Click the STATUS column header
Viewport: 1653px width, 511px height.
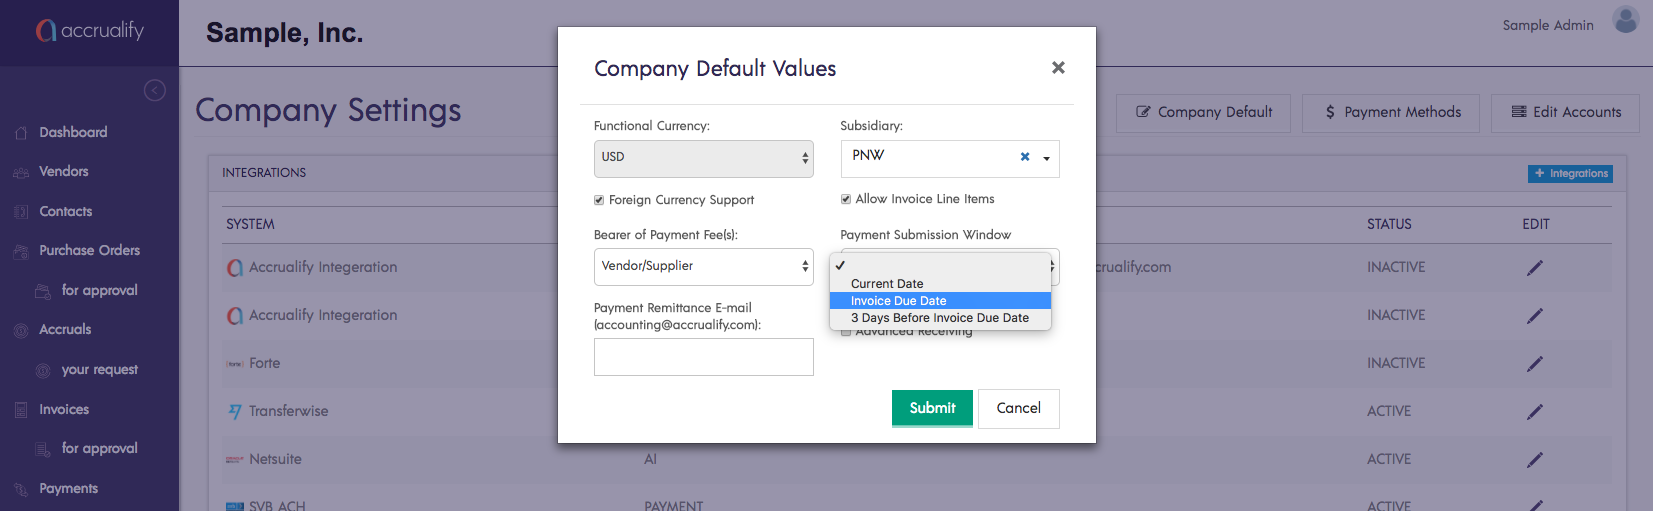(x=1389, y=224)
